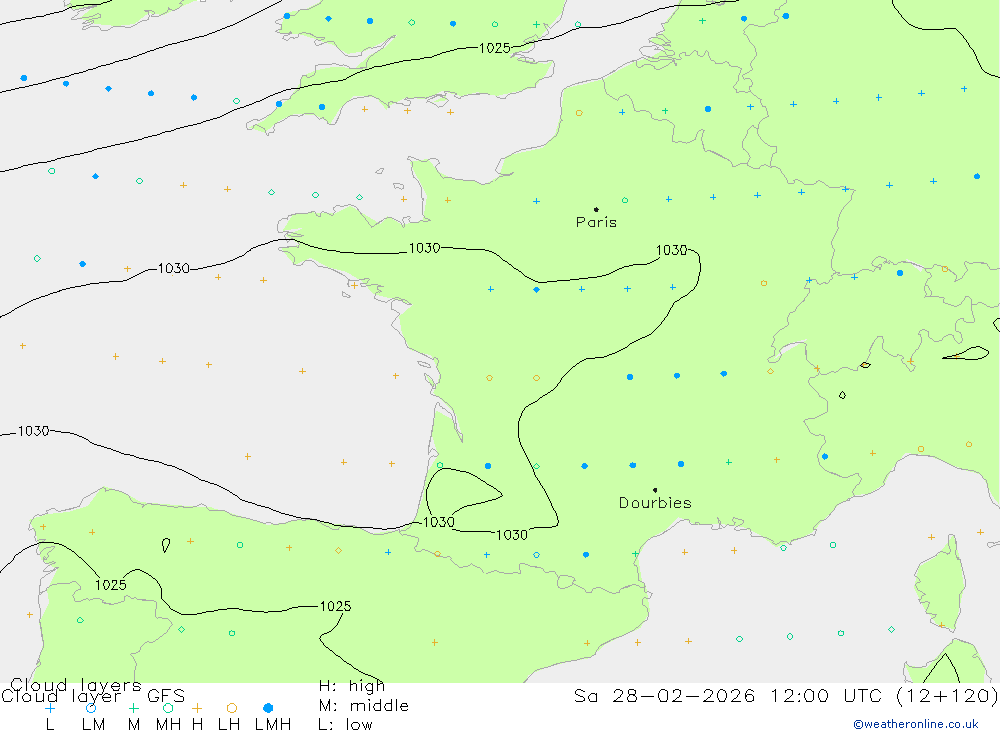Image resolution: width=1000 pixels, height=733 pixels.
Task: Click the 'H: high' legend text
Action: click(x=351, y=686)
